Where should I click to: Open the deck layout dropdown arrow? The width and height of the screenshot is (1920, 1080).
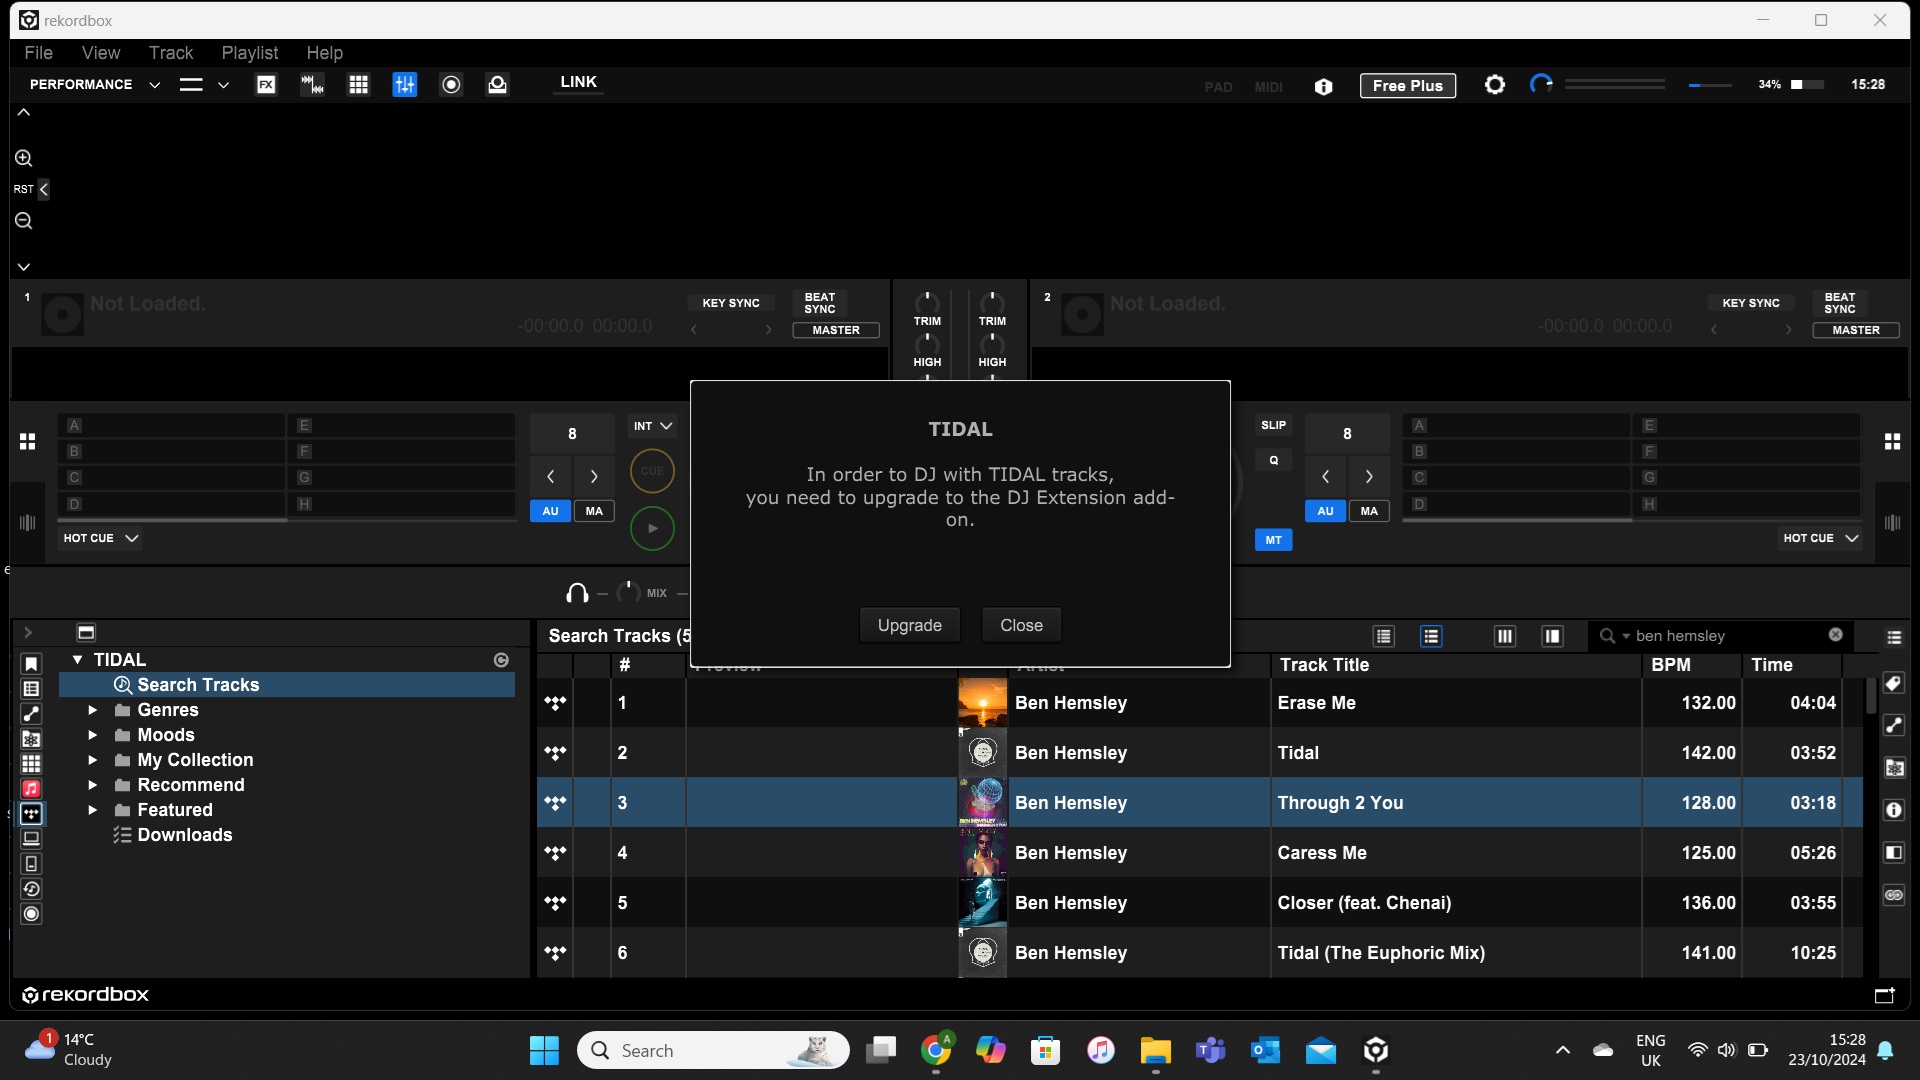(x=224, y=85)
